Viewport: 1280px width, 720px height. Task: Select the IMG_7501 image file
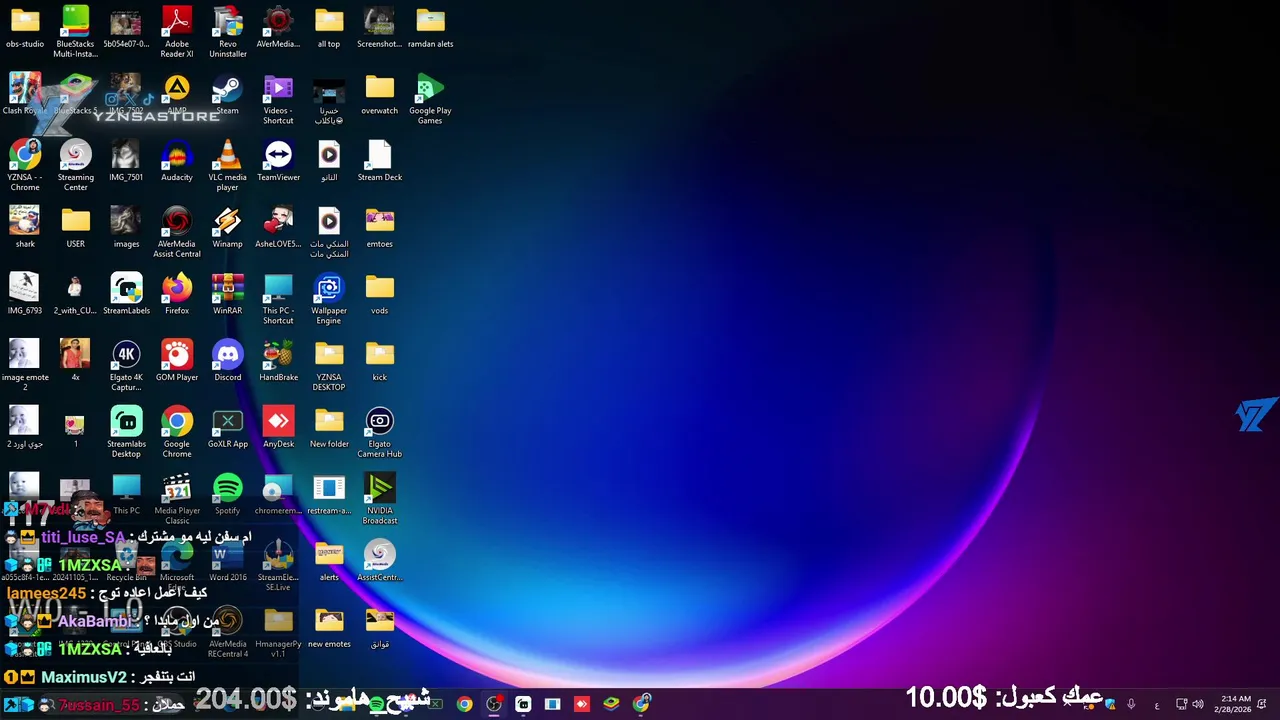[x=127, y=161]
